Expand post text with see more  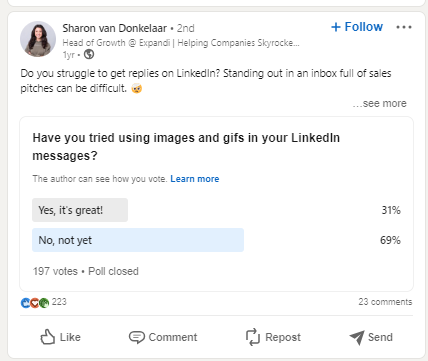tap(380, 103)
